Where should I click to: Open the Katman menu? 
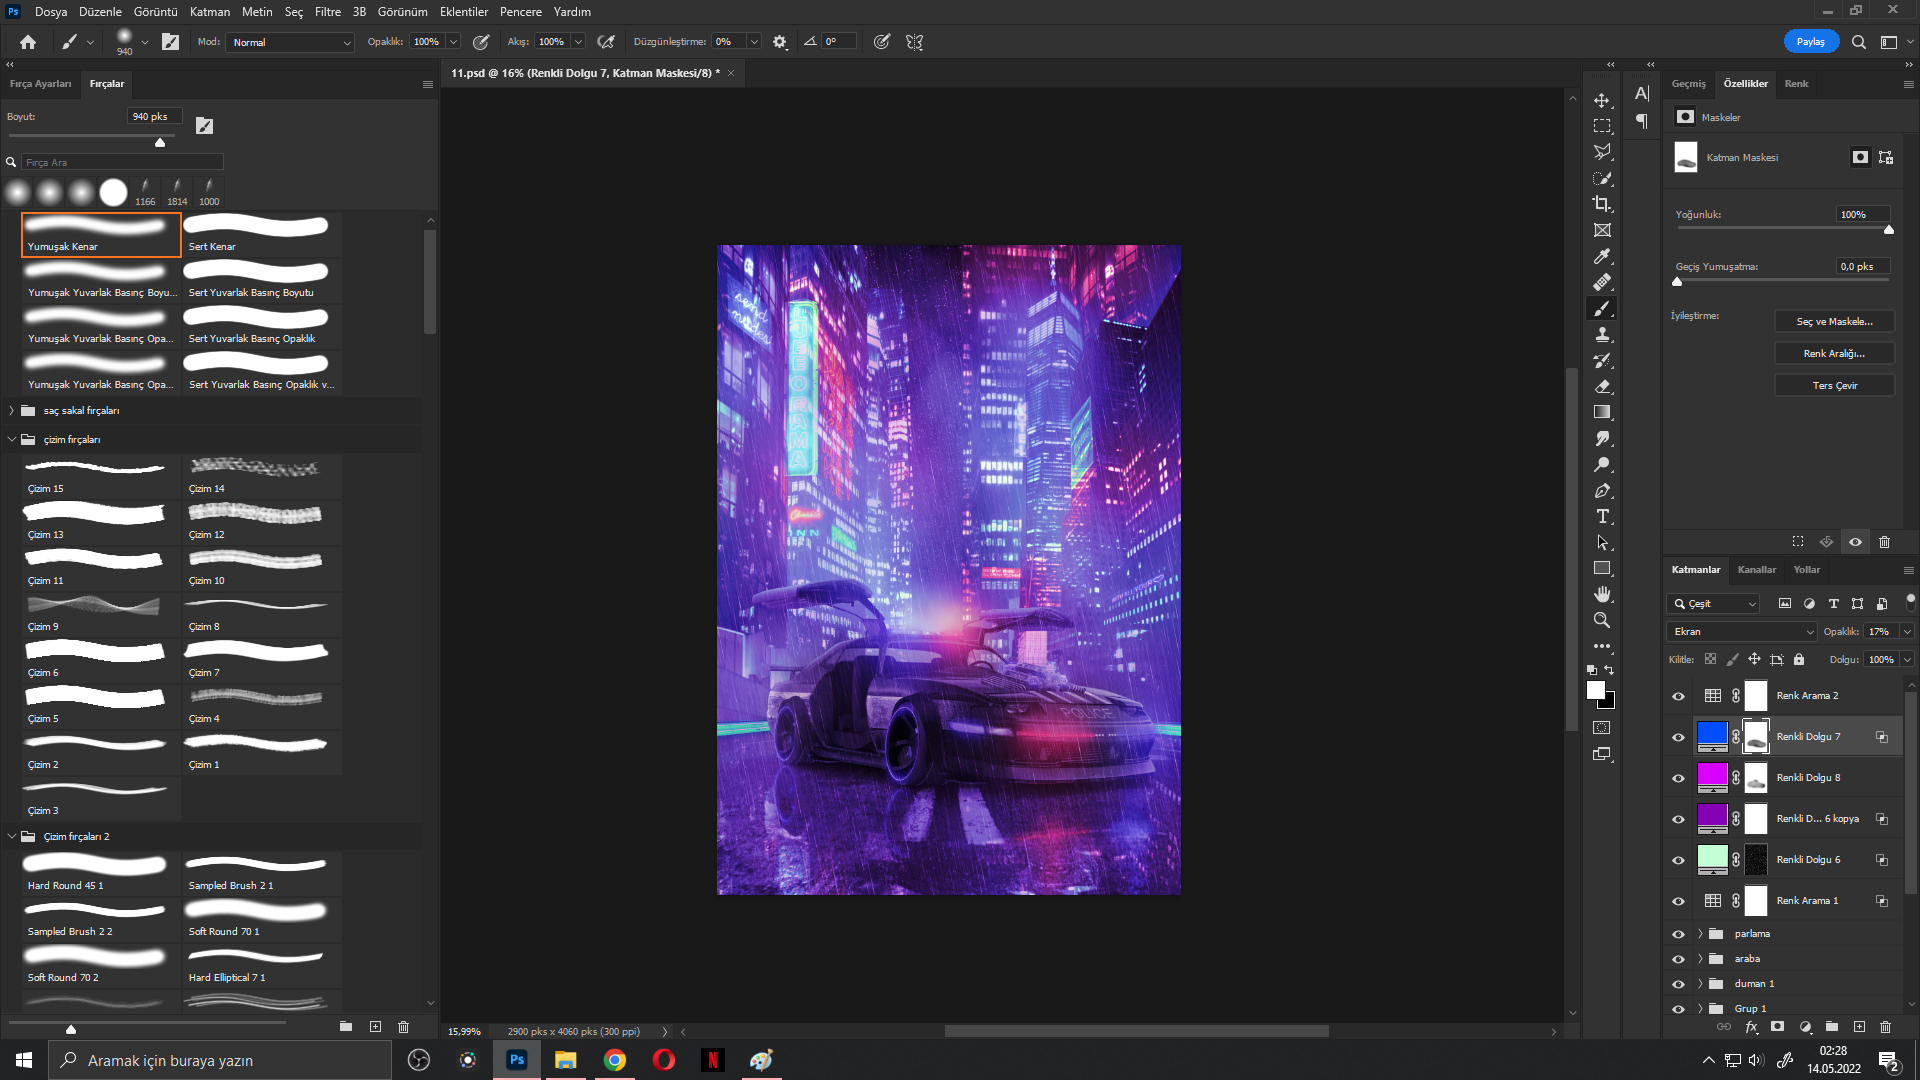210,12
